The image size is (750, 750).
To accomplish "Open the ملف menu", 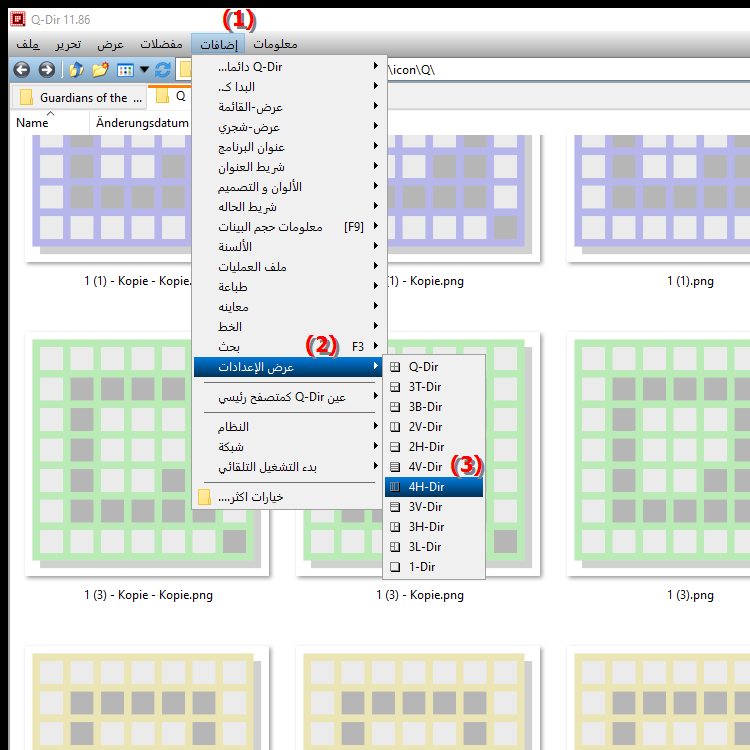I will [28, 44].
